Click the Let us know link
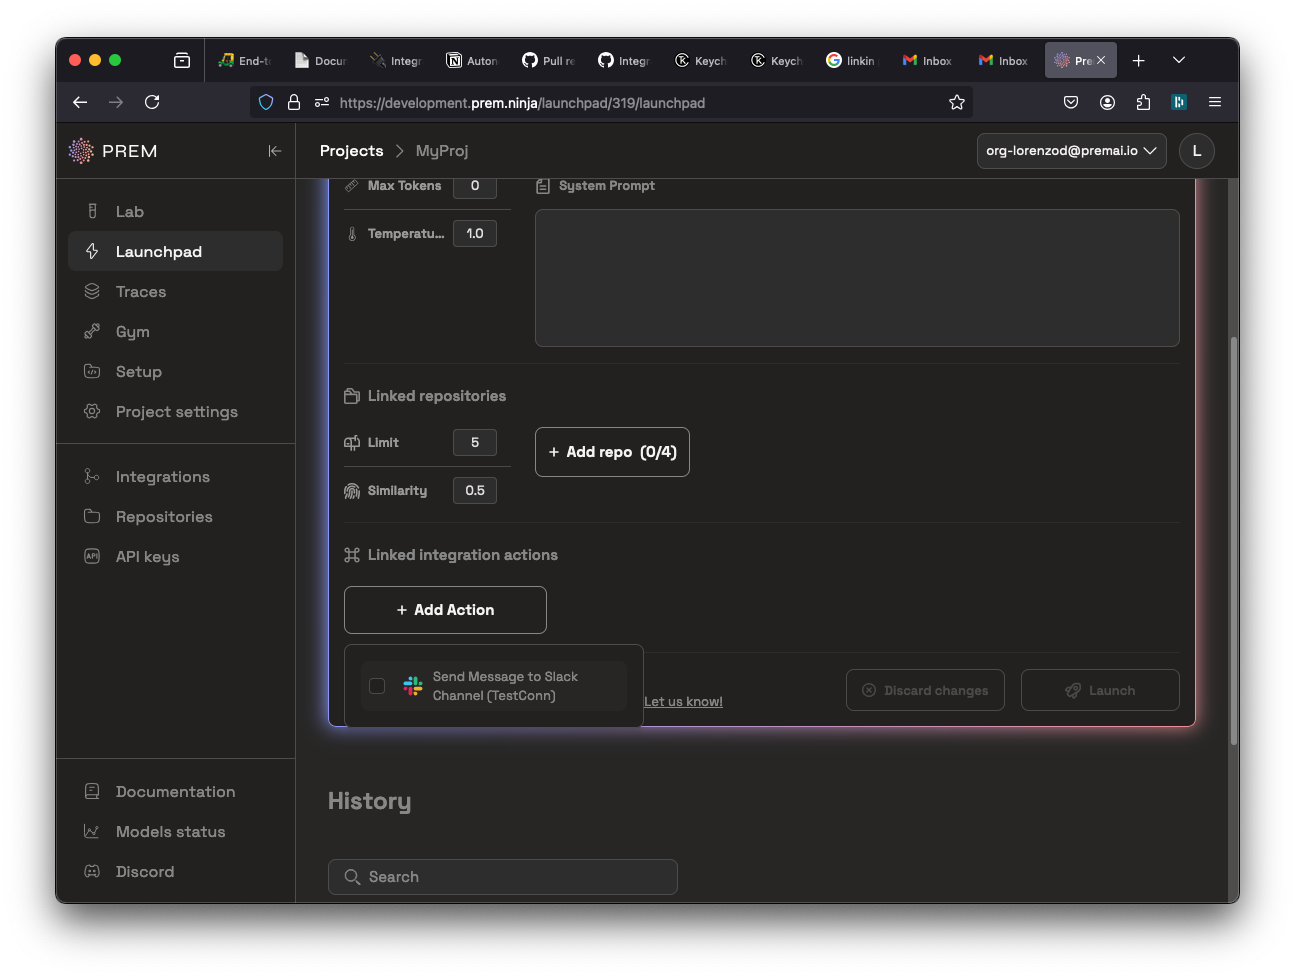 (x=683, y=701)
